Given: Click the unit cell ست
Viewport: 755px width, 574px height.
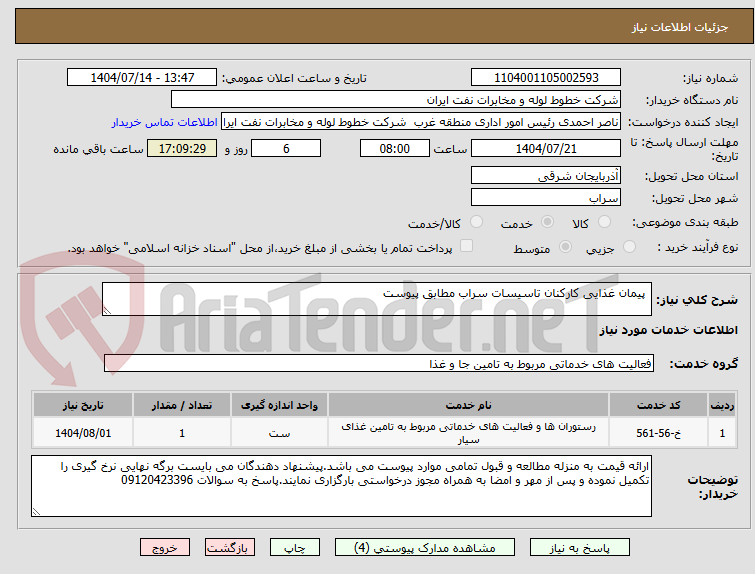Looking at the screenshot, I should click(x=279, y=433).
